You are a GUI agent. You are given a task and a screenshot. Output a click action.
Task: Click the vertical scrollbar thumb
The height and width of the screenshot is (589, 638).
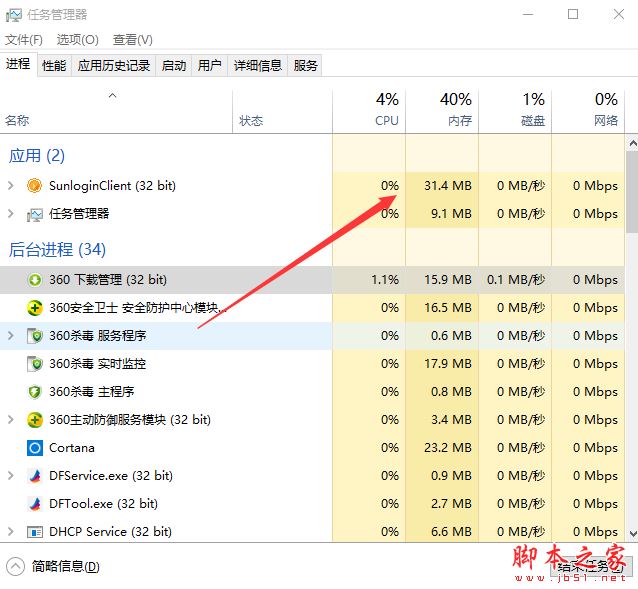(x=633, y=191)
